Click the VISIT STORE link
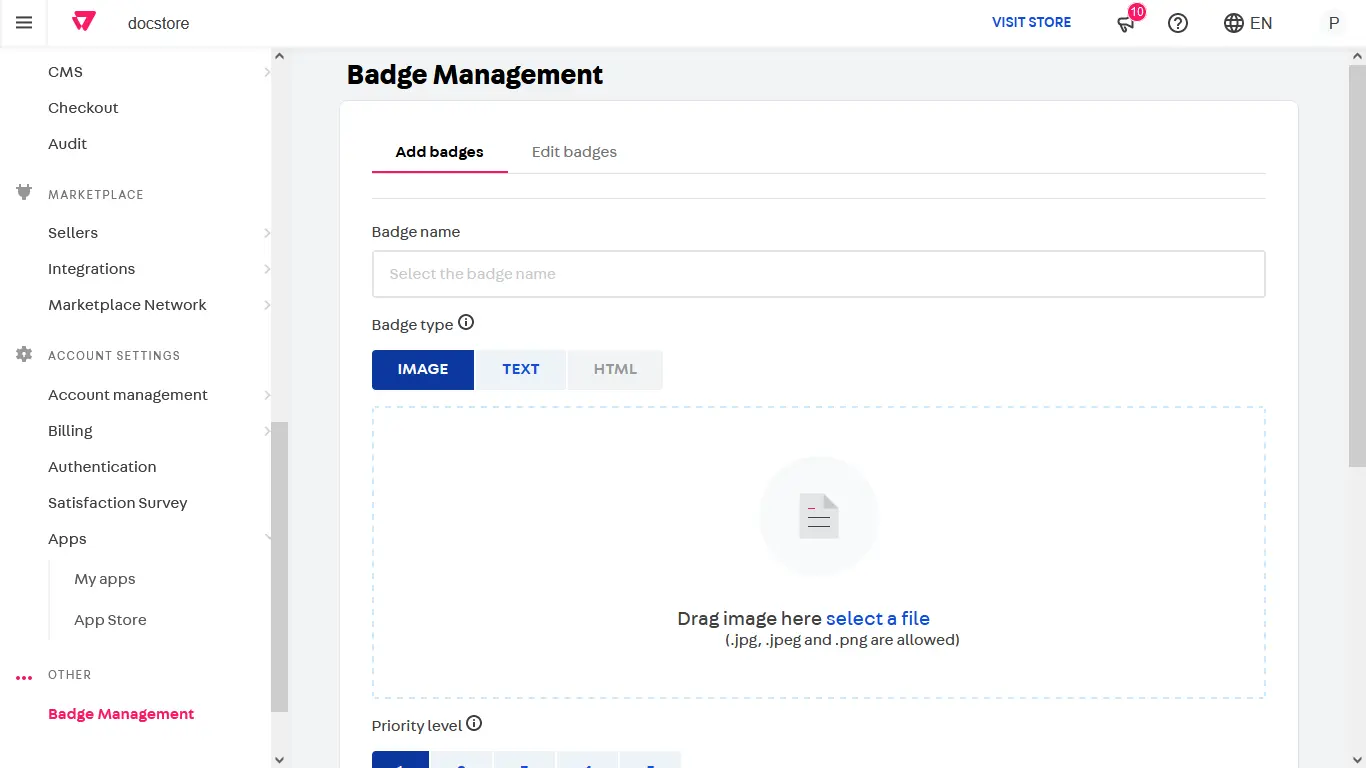 [x=1031, y=22]
